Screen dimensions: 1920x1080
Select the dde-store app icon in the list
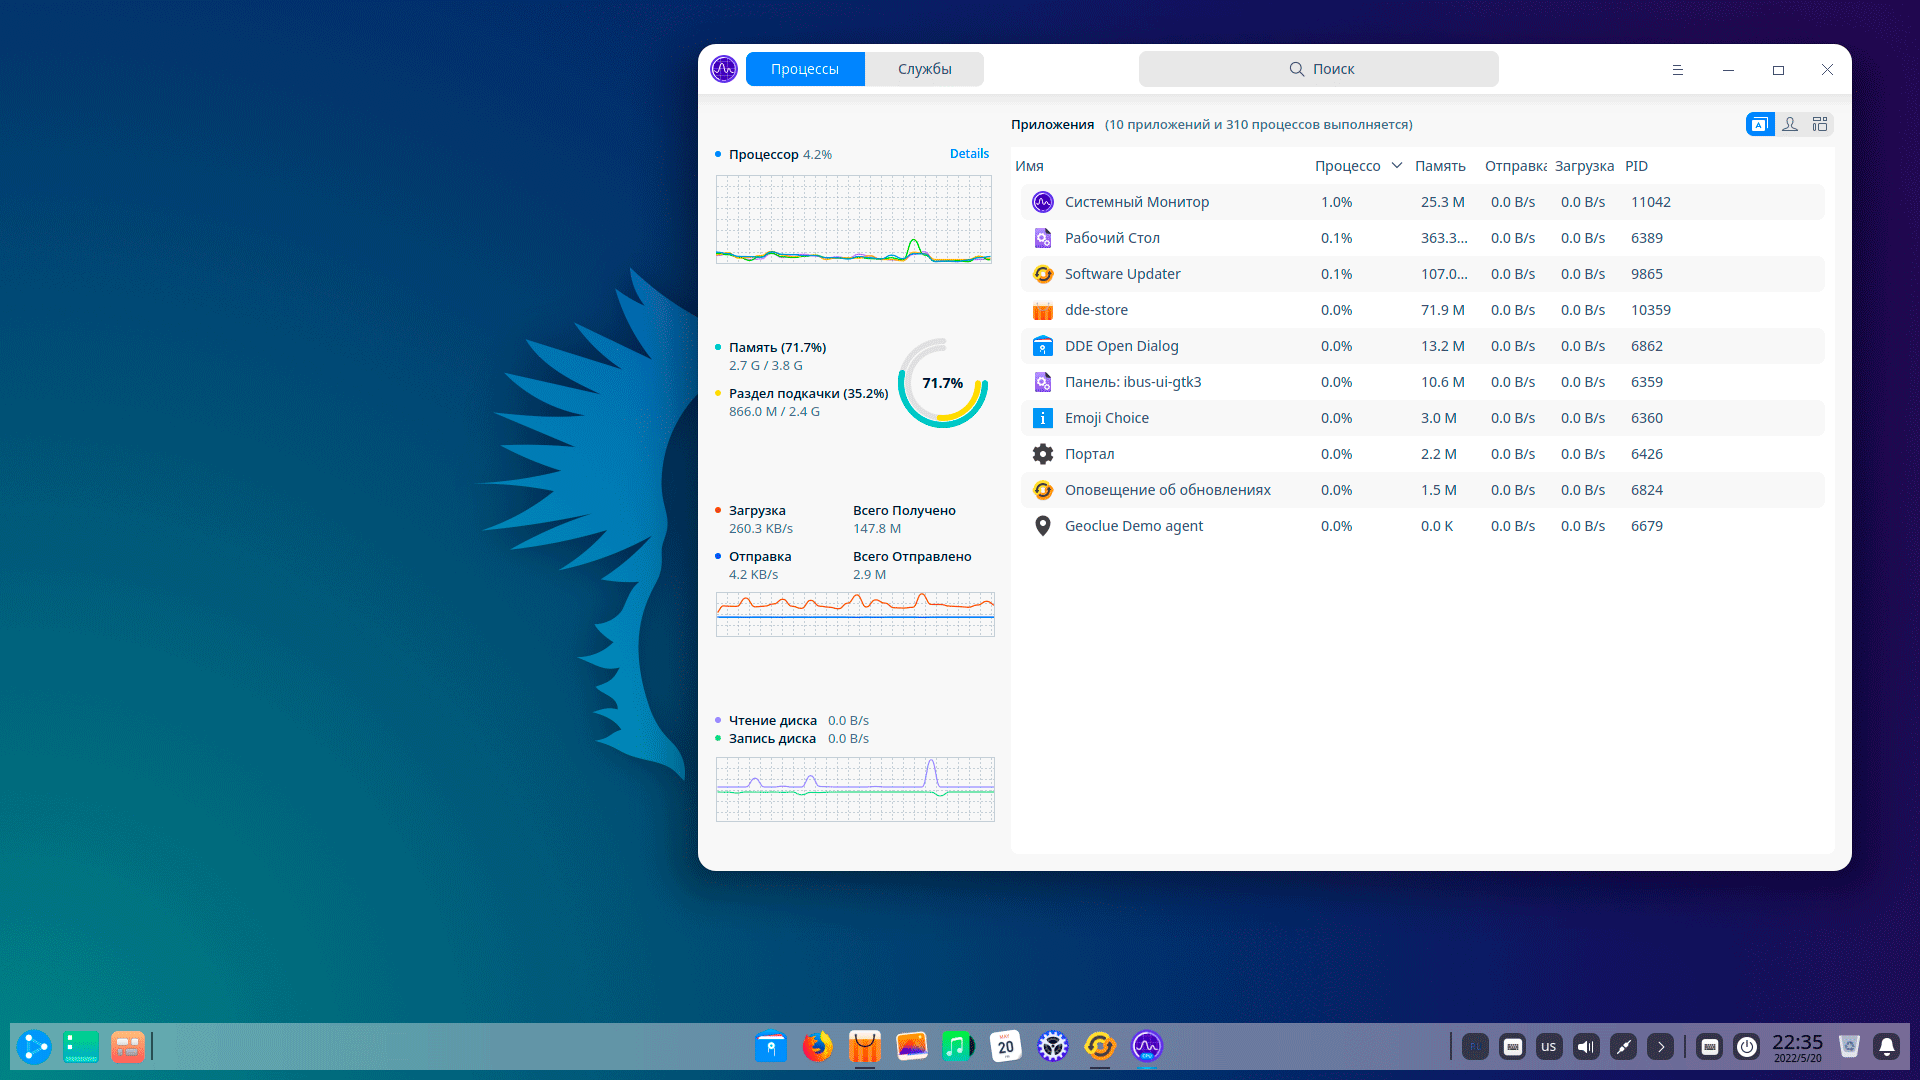1043,310
